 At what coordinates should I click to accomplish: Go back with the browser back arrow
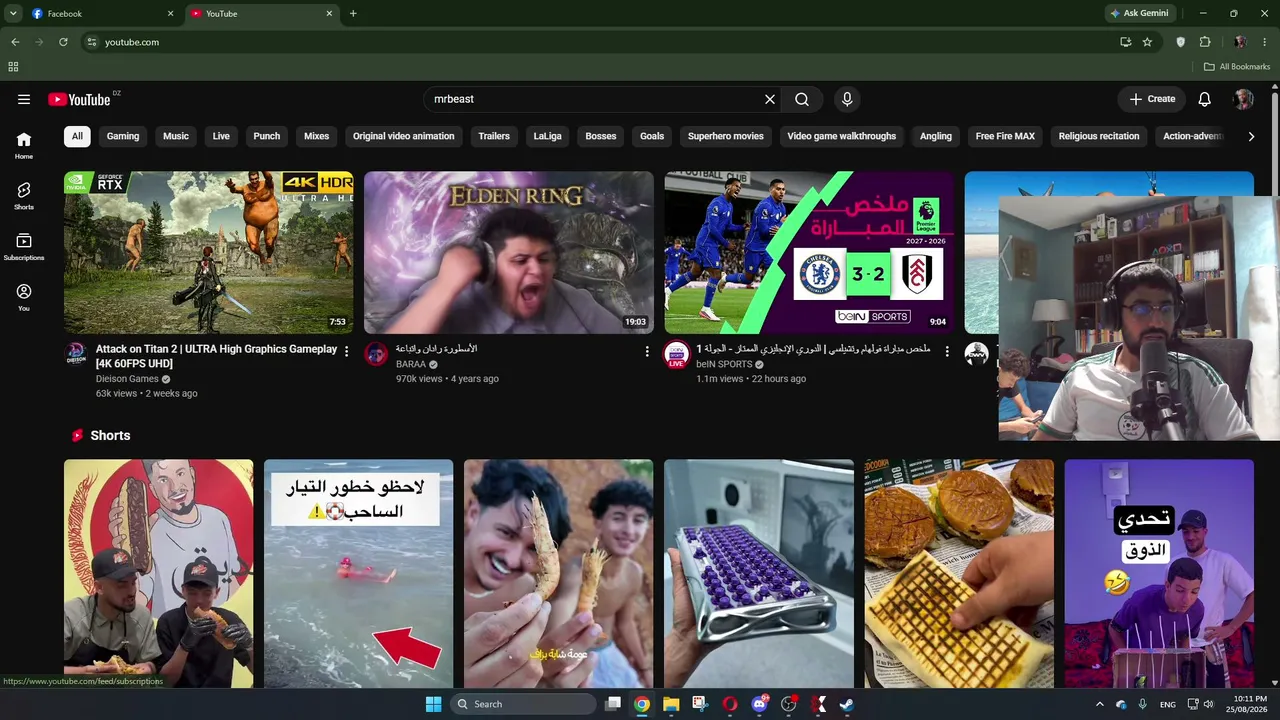tap(15, 42)
